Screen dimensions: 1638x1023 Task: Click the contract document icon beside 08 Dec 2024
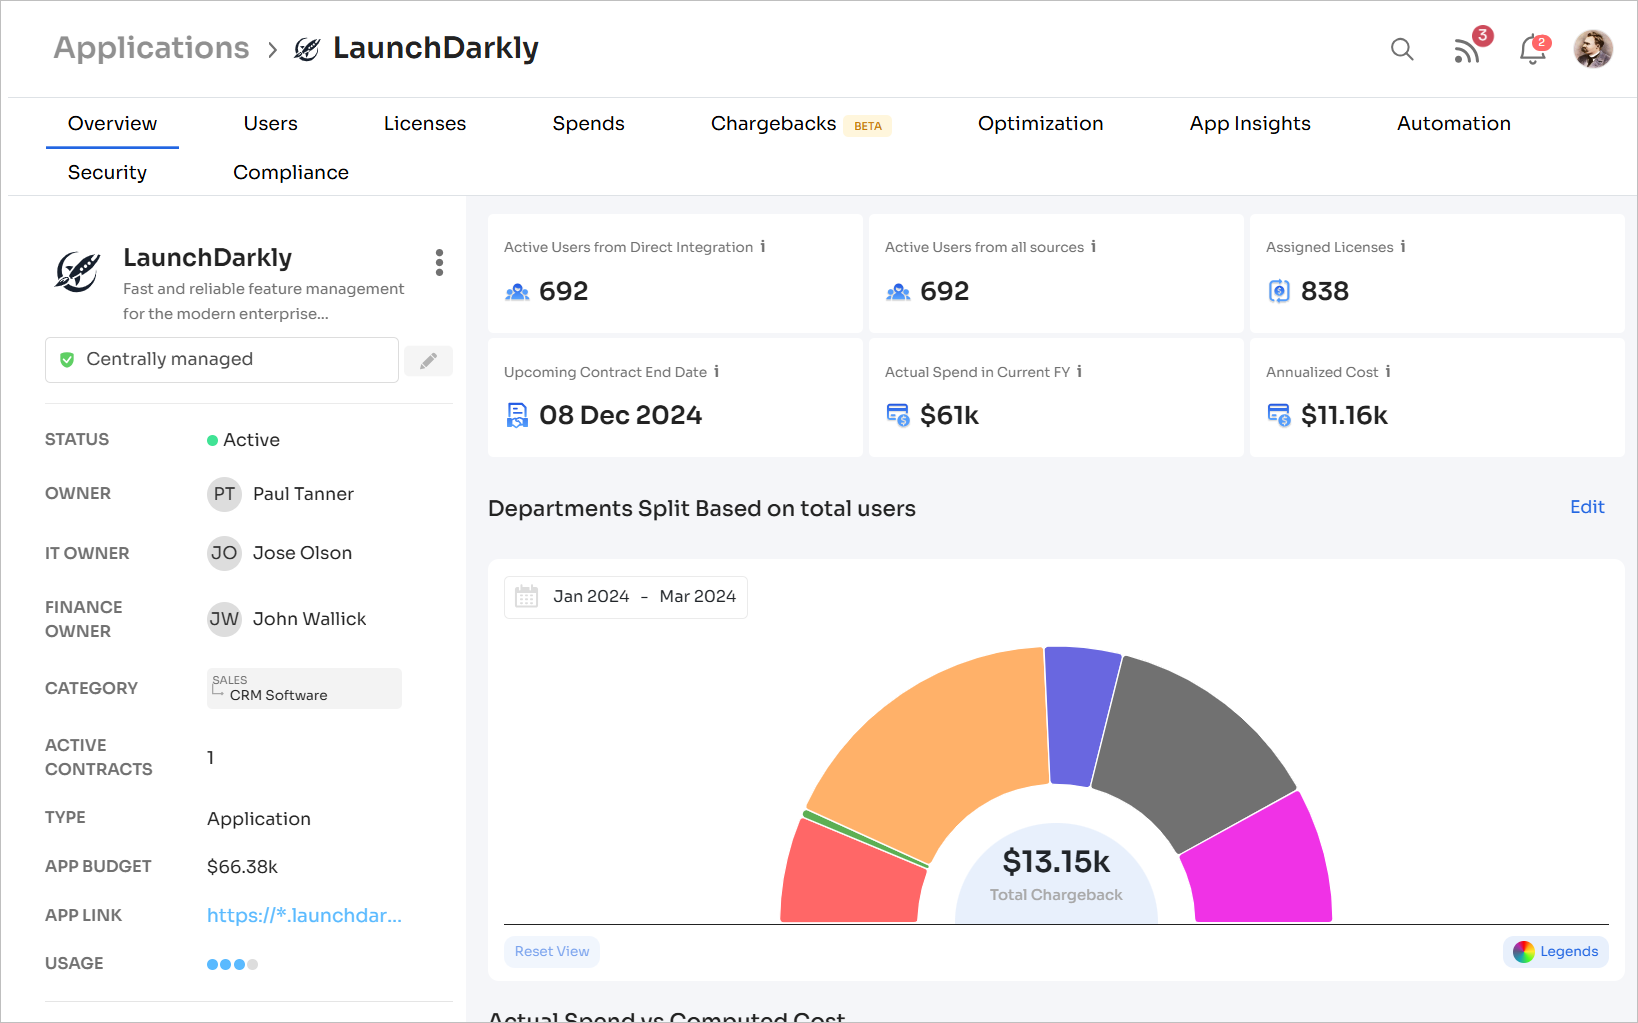[517, 415]
